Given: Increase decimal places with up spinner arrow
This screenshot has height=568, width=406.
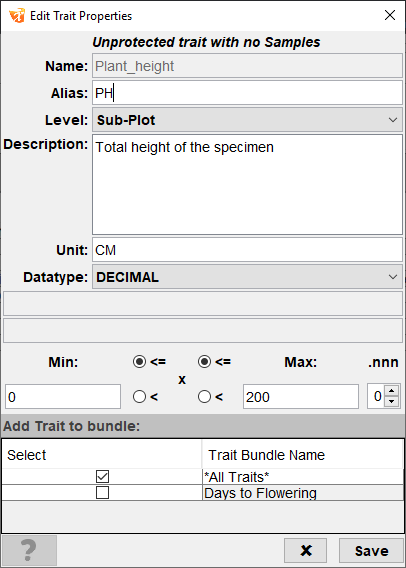Looking at the screenshot, I should [x=392, y=391].
